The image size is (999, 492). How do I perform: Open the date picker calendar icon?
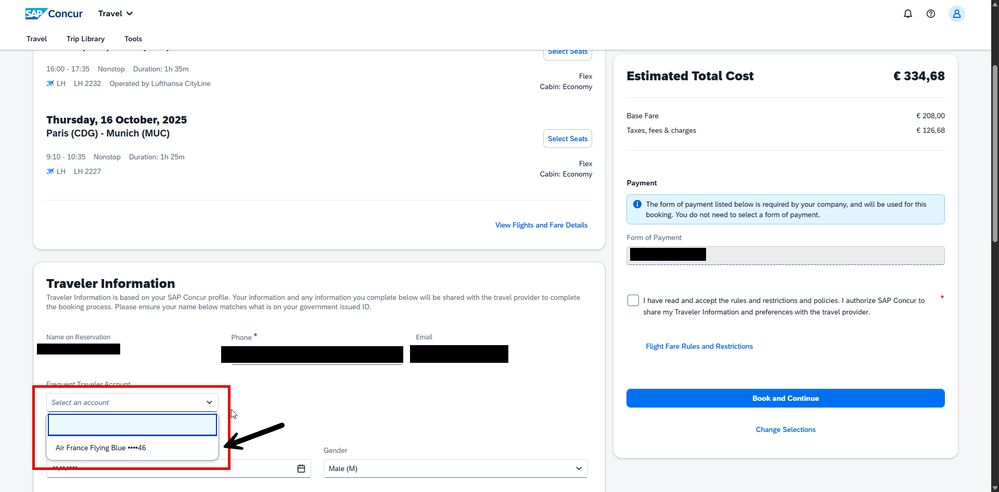(x=301, y=468)
